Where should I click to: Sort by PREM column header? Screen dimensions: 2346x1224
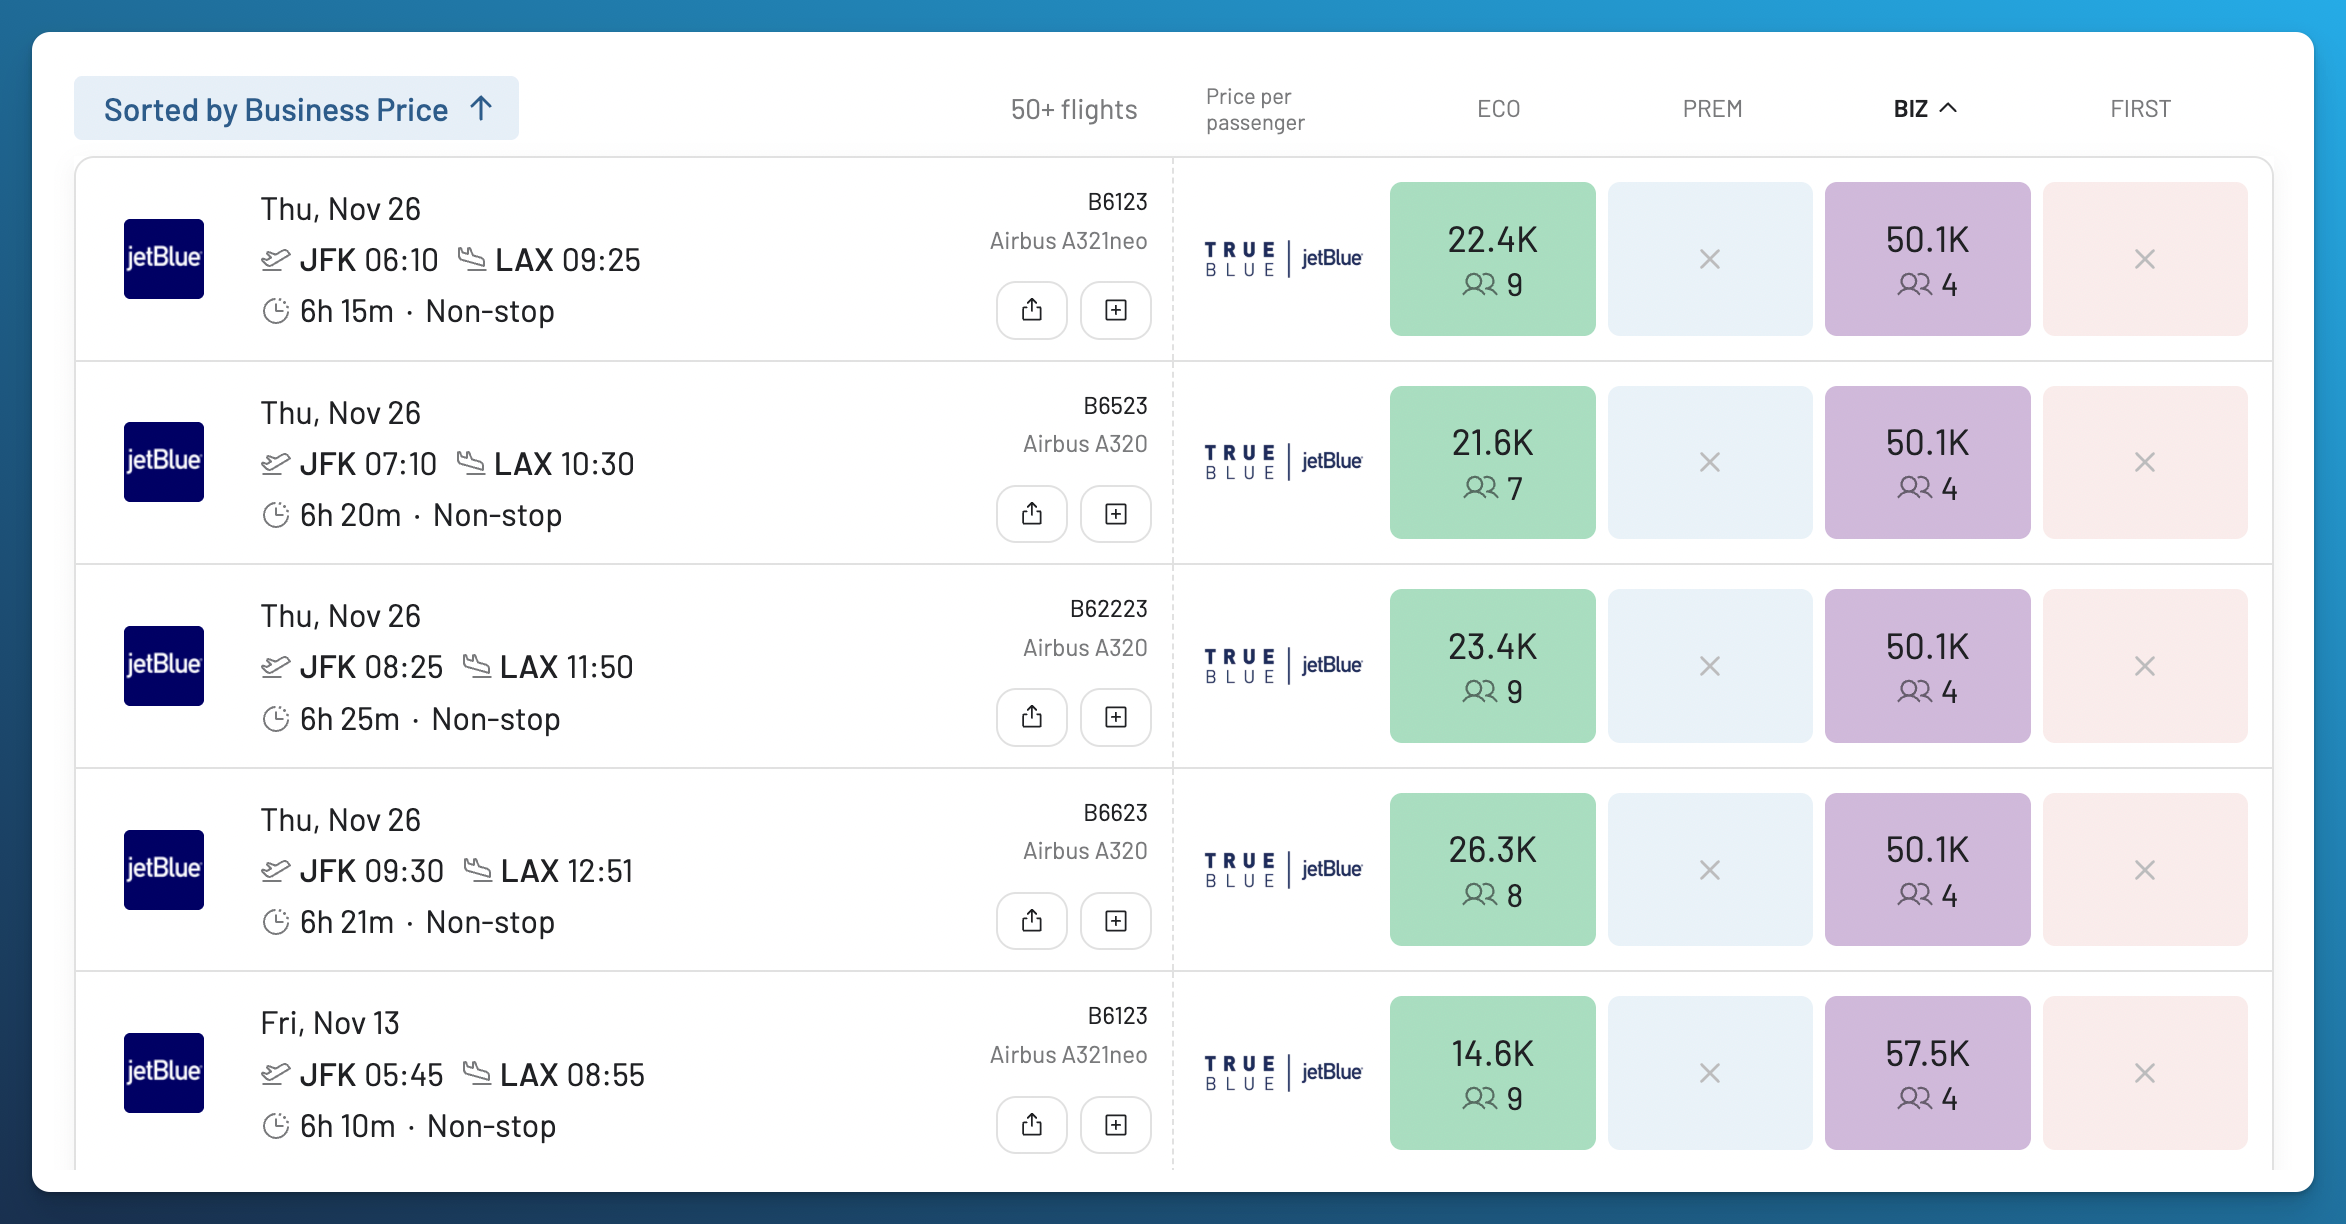tap(1712, 108)
